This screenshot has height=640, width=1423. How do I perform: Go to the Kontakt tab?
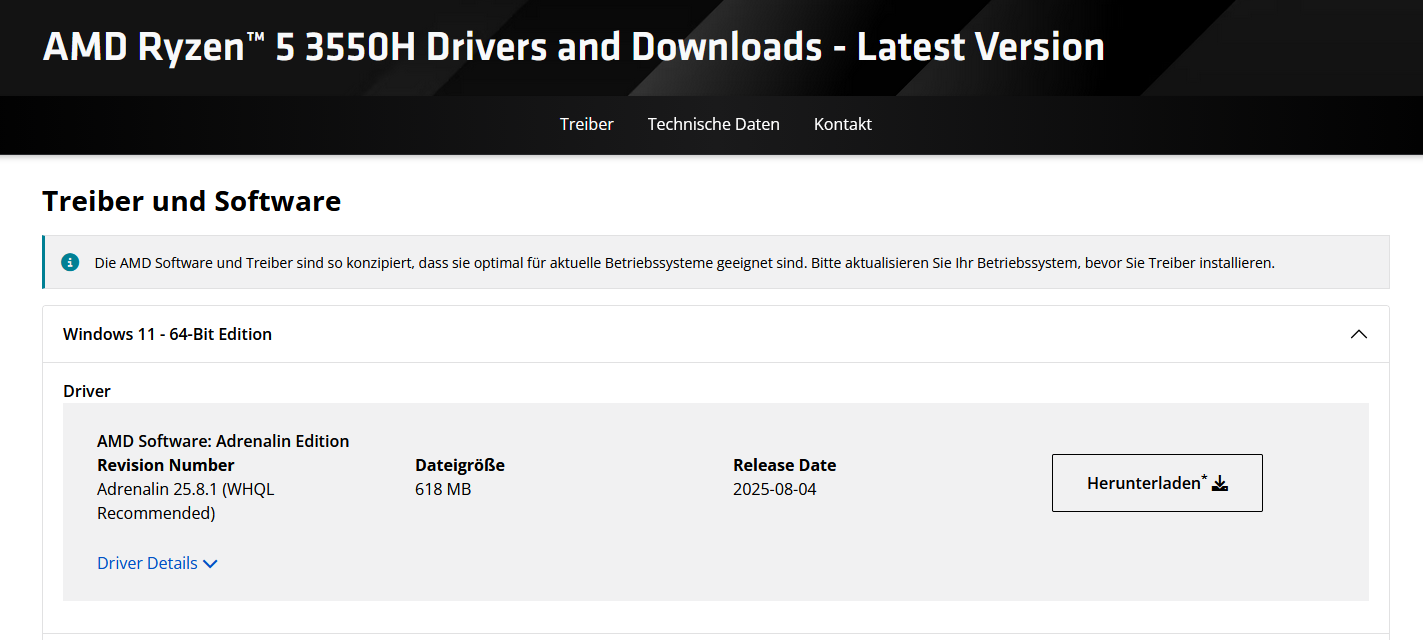click(x=843, y=124)
